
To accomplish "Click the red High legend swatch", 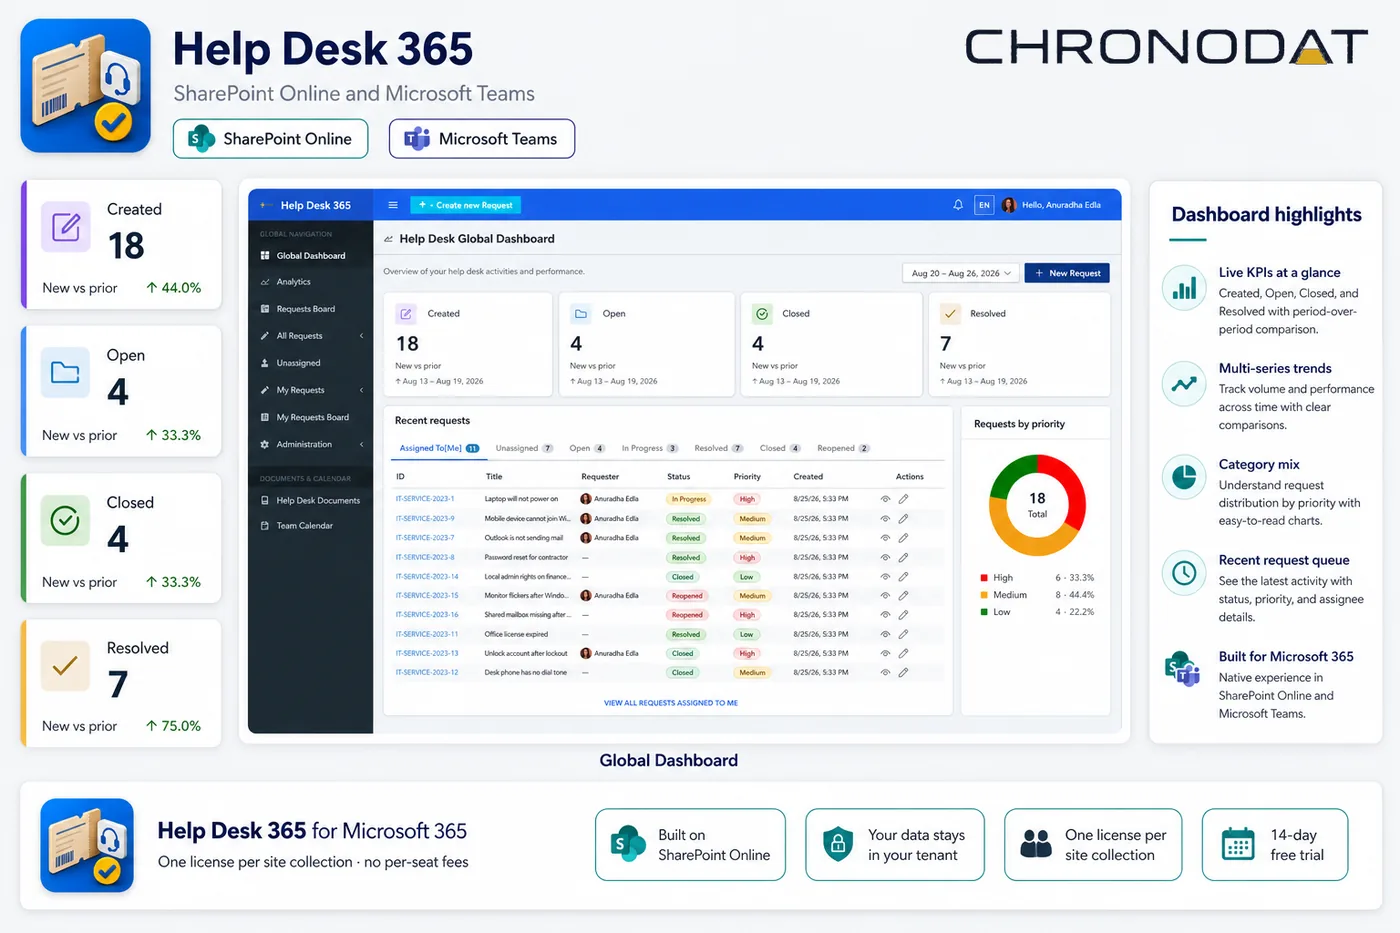I will click(x=984, y=578).
